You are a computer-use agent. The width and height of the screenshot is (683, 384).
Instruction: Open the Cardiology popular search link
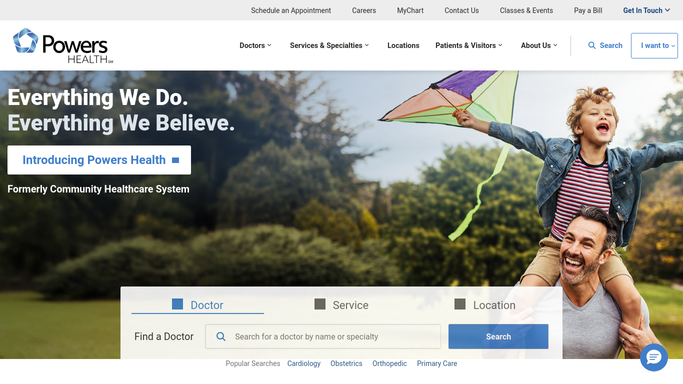(x=304, y=364)
